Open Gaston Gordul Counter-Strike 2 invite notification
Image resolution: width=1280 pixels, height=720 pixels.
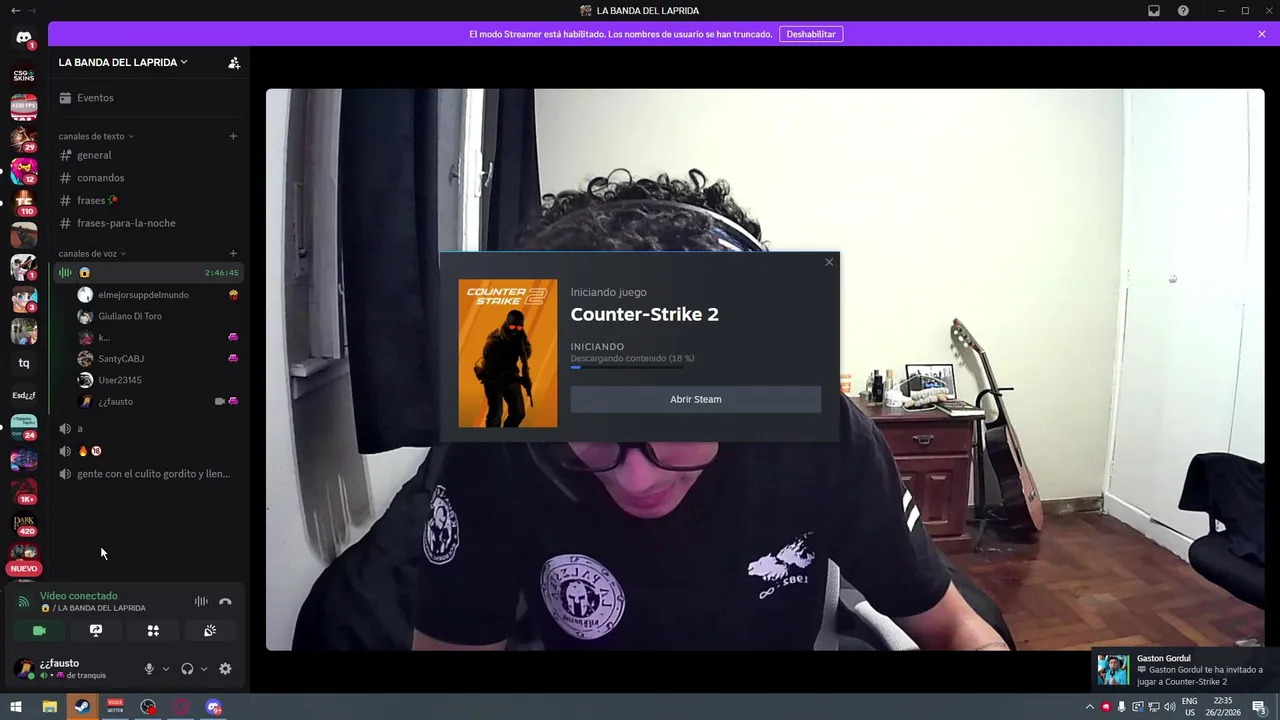click(1185, 670)
